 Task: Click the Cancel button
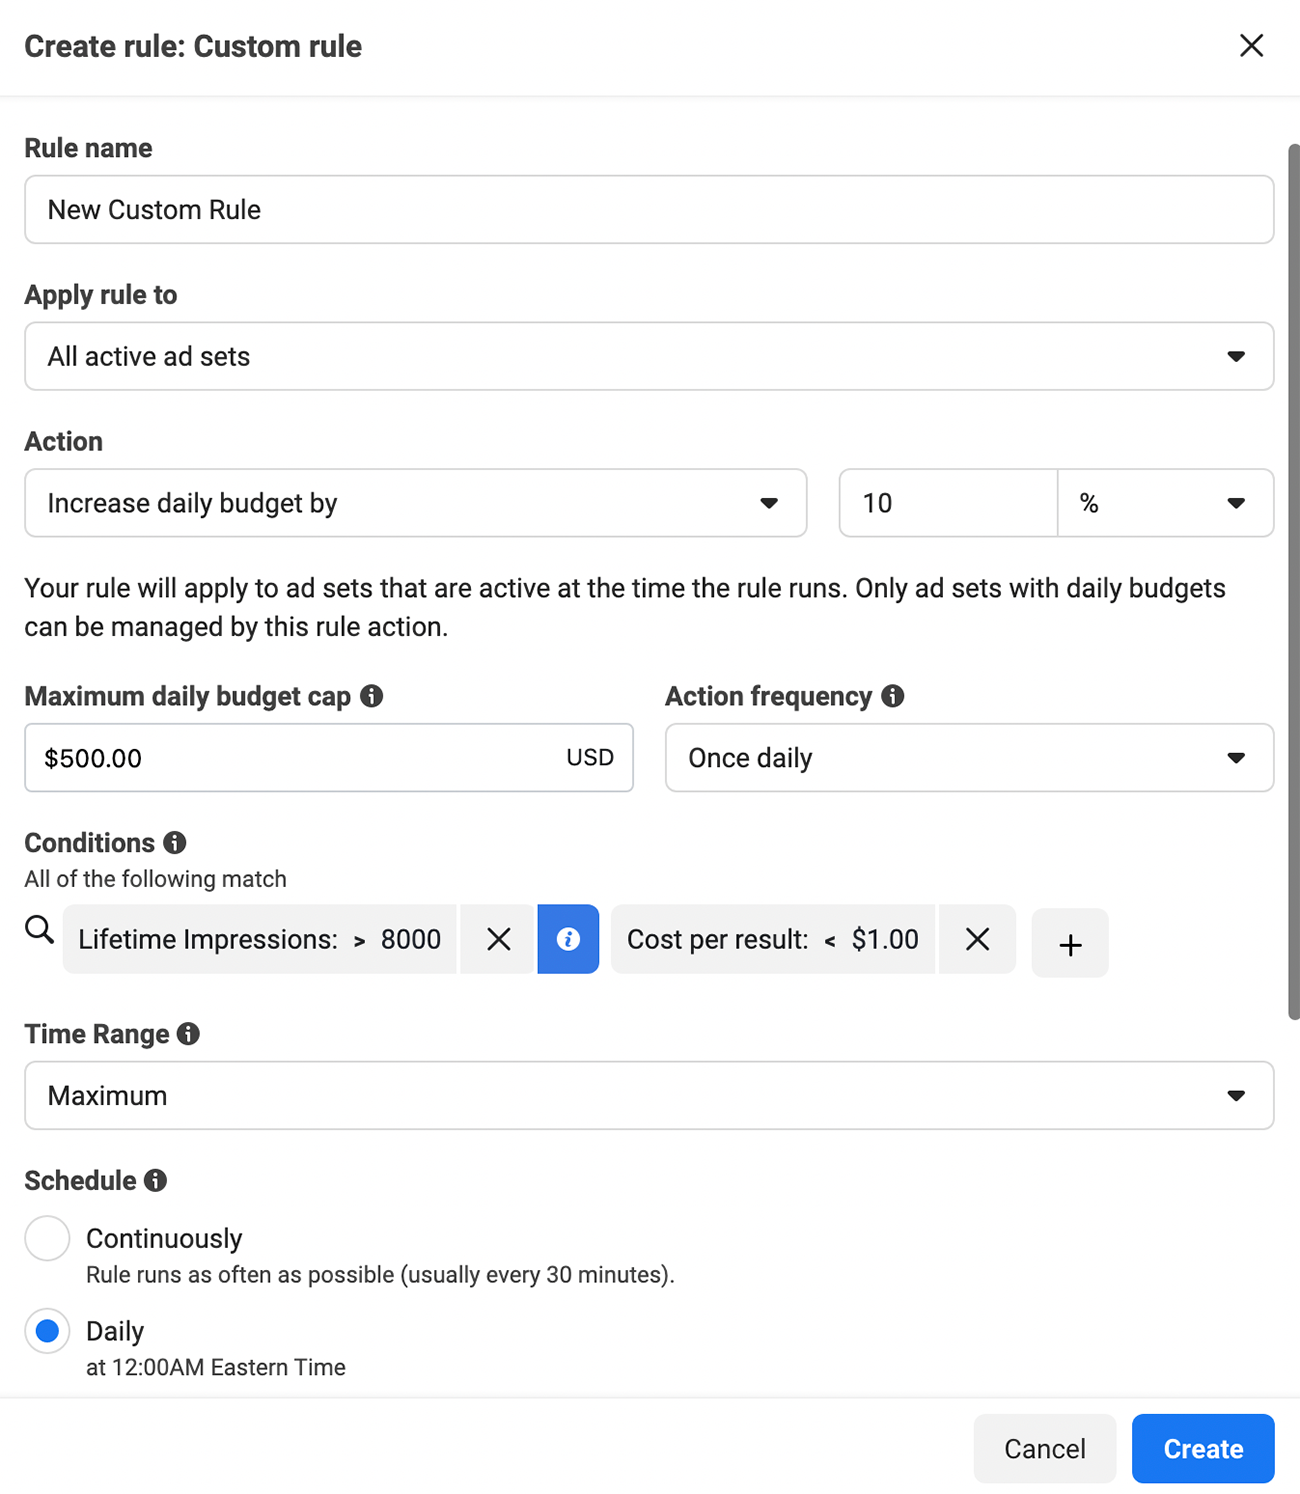tap(1044, 1448)
